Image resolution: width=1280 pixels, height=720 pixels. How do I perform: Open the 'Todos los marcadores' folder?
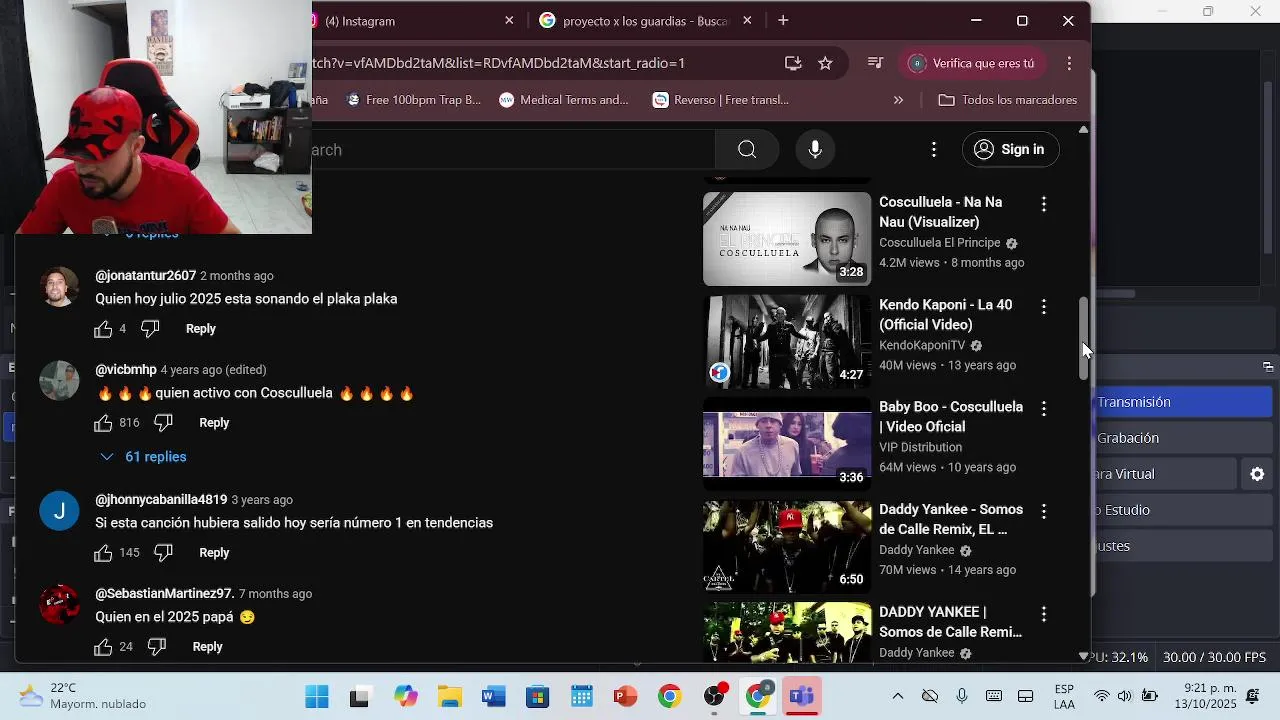[1008, 100]
